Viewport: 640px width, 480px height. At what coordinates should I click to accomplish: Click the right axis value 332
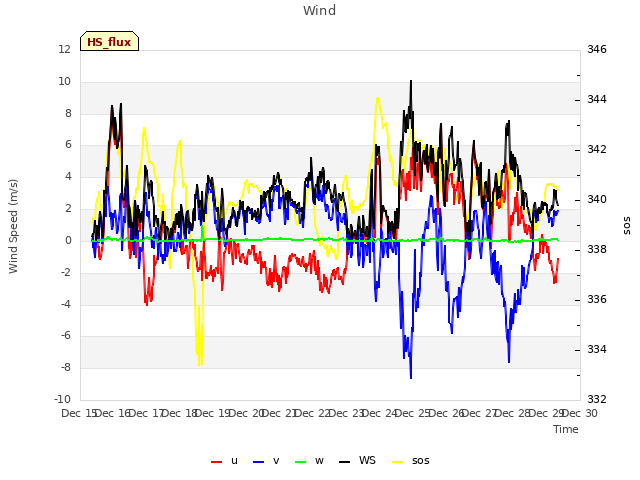(597, 399)
